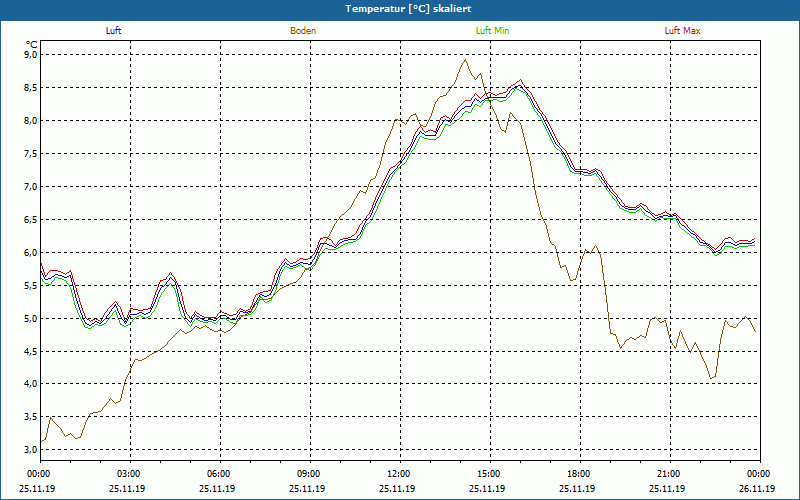Click the '7,0' y-axis value
800x500 pixels.
31,187
